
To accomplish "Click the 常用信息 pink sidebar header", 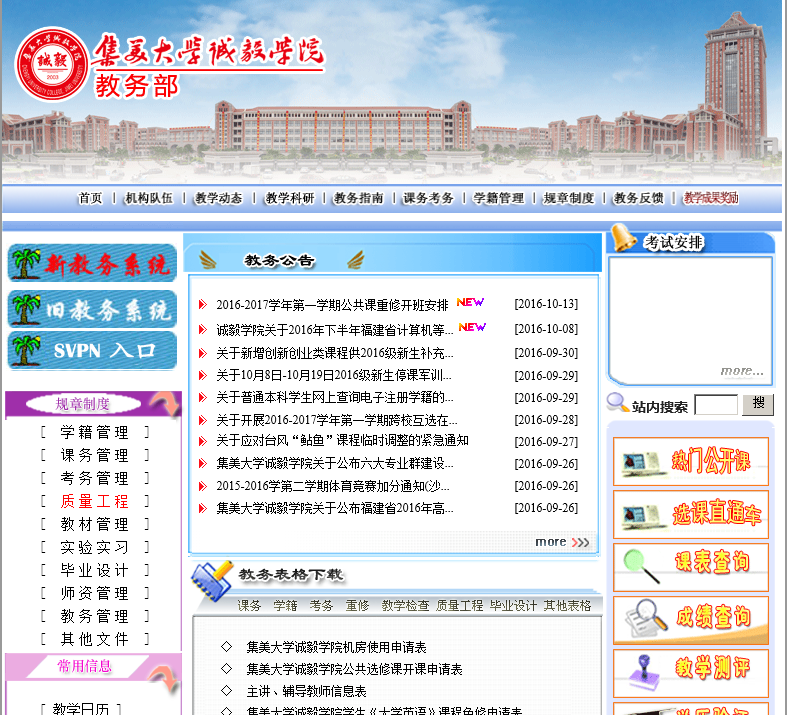I will point(93,666).
